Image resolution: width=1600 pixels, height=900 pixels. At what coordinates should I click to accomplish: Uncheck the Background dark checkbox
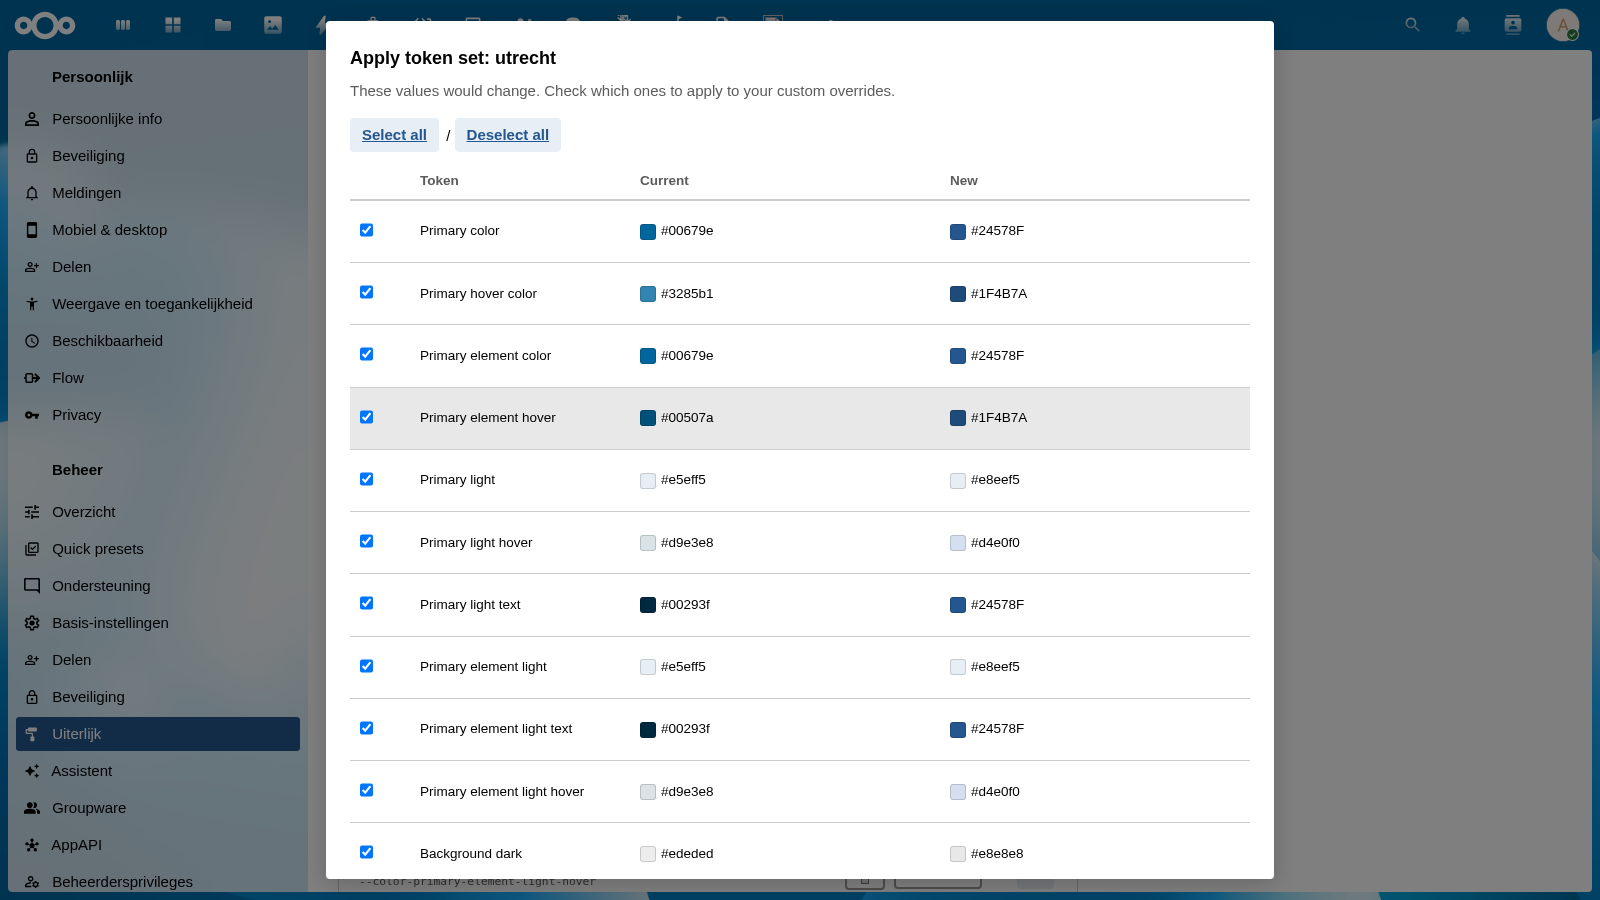point(366,852)
